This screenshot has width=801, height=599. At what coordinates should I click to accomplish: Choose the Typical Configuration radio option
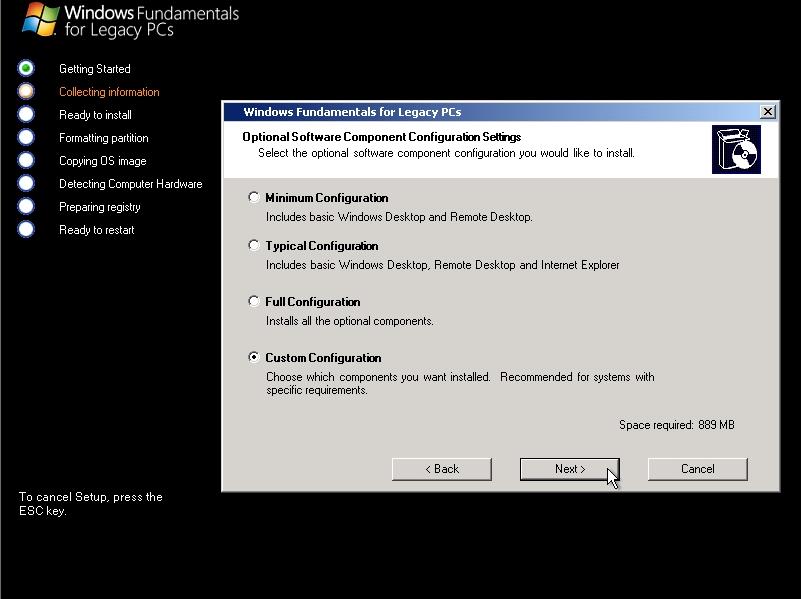(x=254, y=245)
